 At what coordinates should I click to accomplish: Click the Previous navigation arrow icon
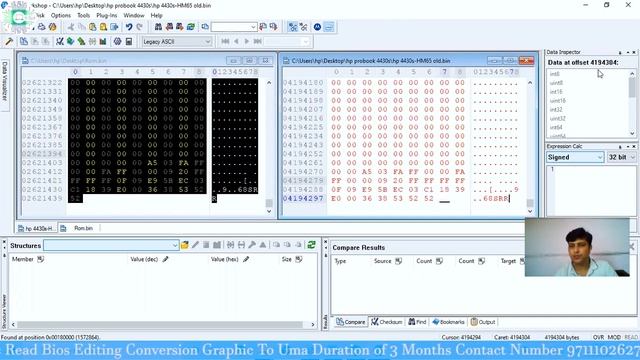point(236,42)
